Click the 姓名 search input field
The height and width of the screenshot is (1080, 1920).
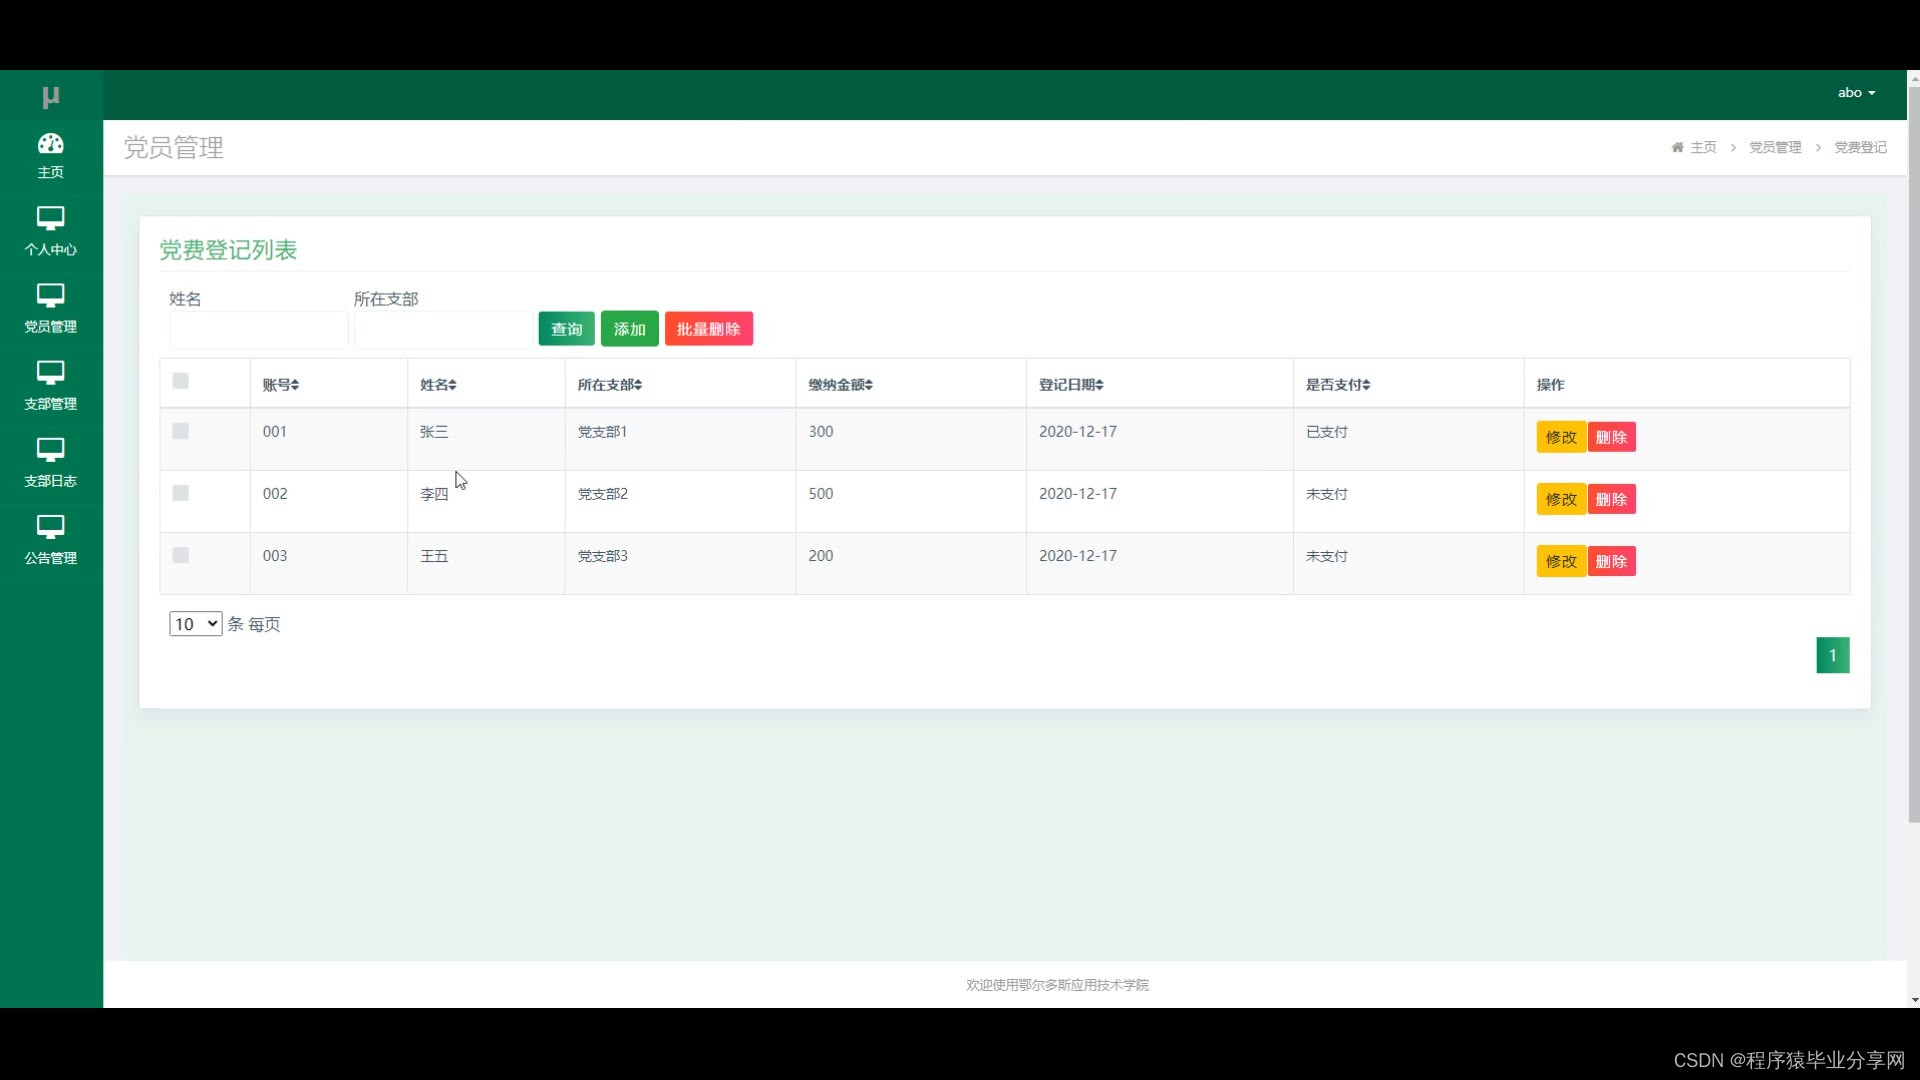pyautogui.click(x=259, y=329)
